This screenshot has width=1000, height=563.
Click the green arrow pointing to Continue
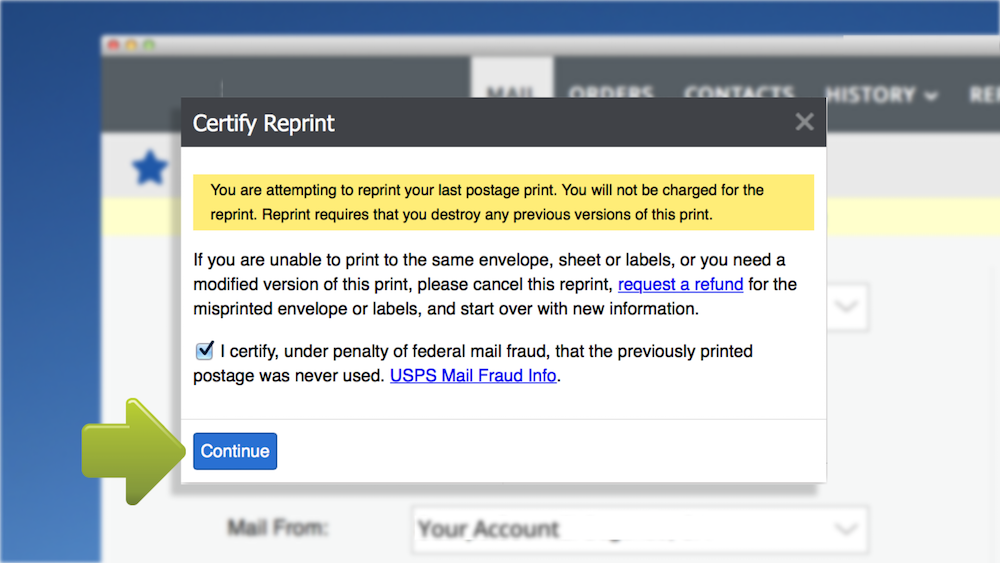point(133,451)
